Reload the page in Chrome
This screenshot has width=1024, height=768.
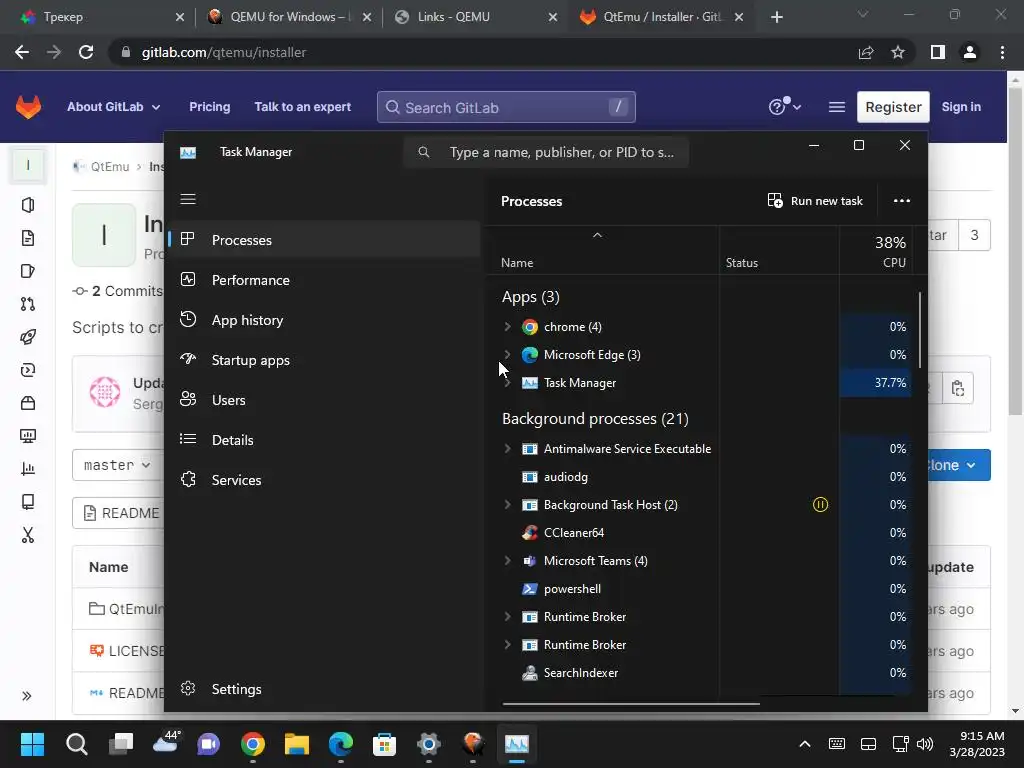tap(86, 52)
